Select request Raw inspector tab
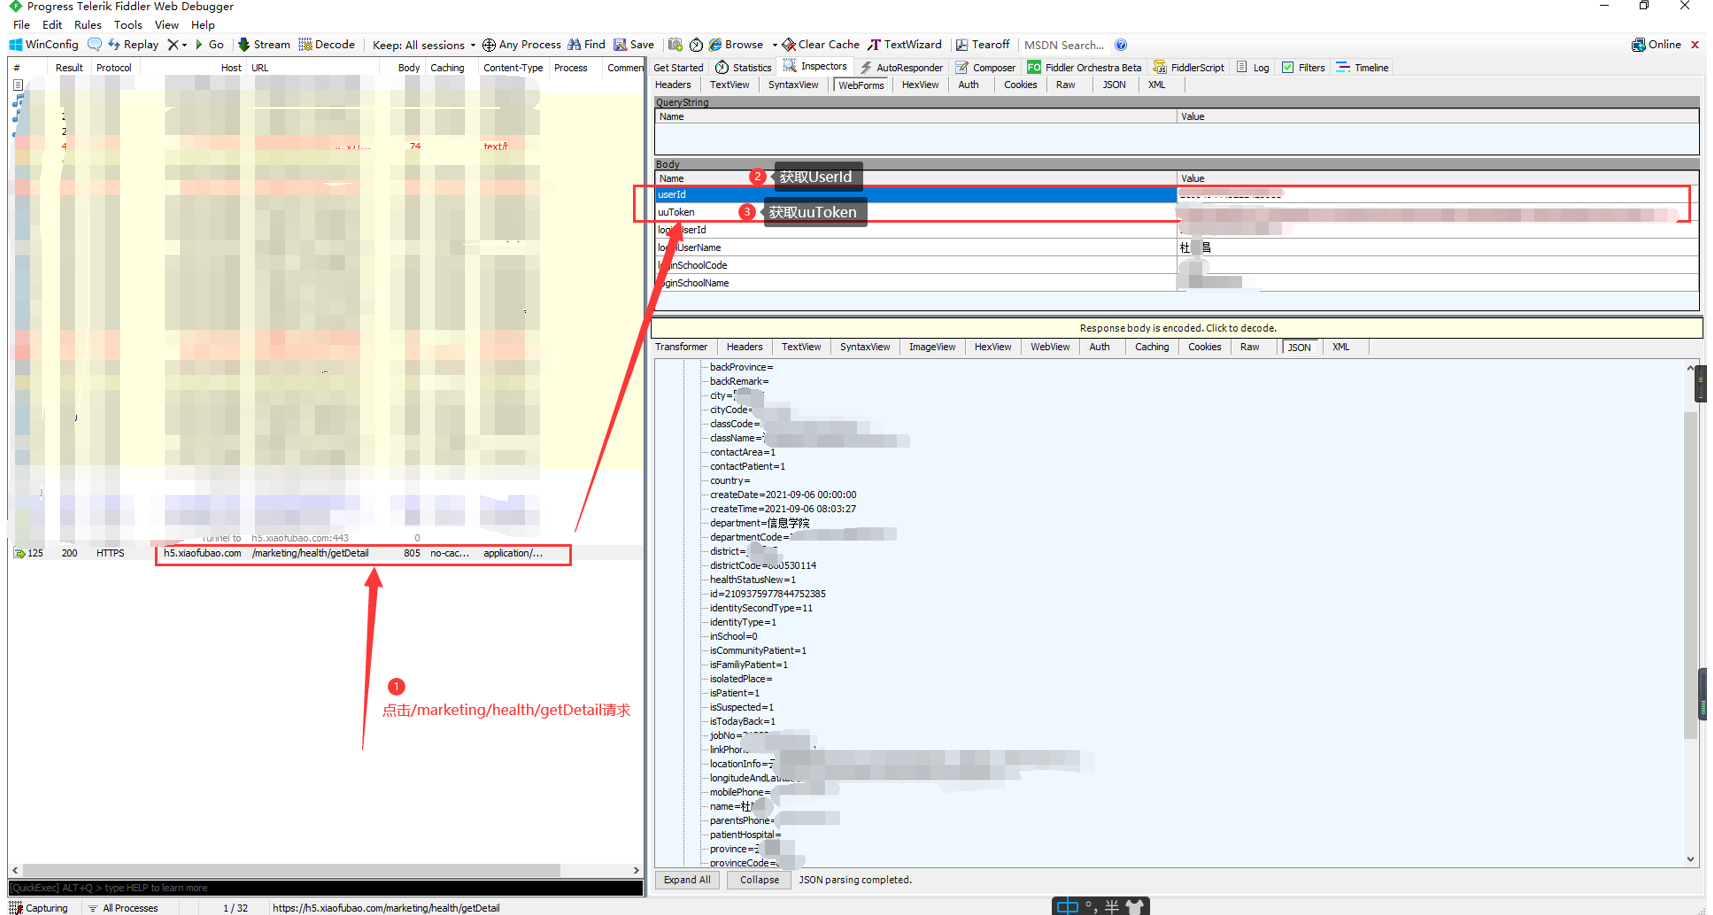This screenshot has height=915, width=1713. coord(1066,85)
